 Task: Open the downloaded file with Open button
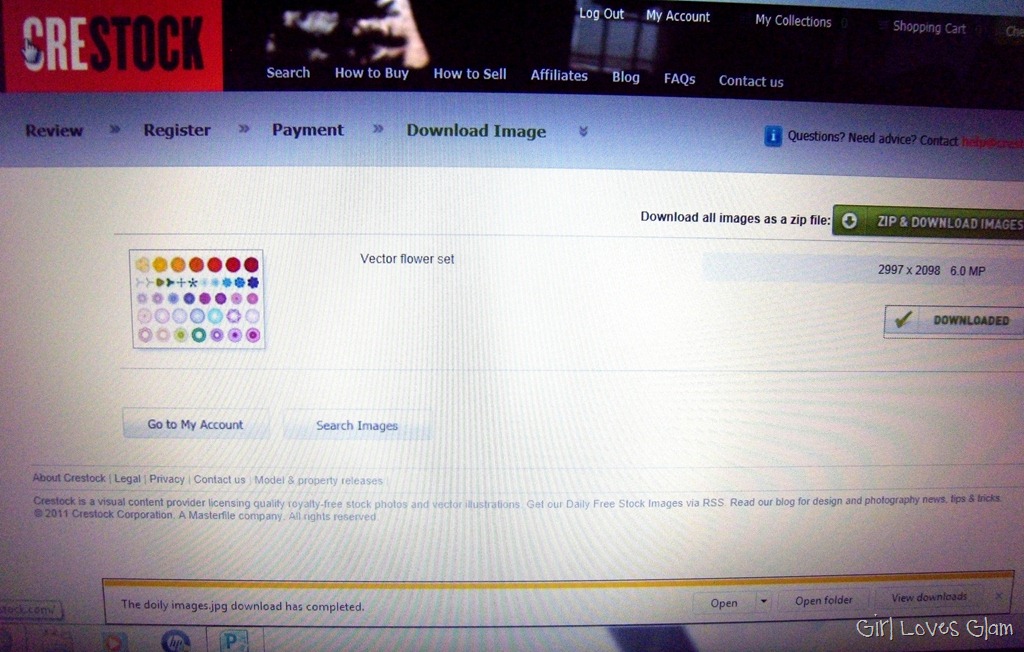[x=724, y=602]
